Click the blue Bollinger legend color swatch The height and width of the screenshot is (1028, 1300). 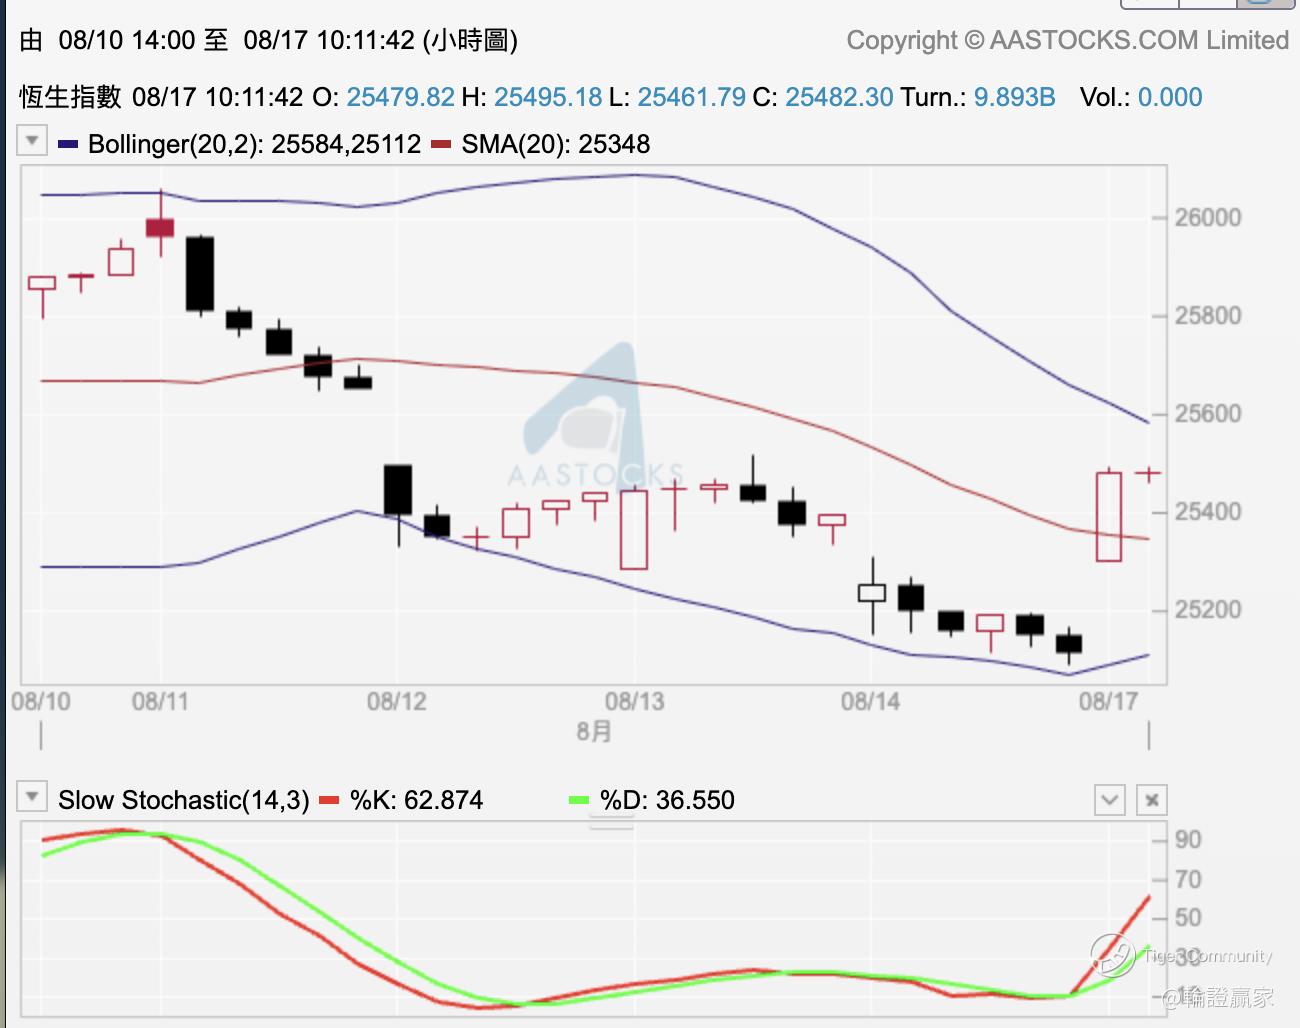[x=68, y=145]
